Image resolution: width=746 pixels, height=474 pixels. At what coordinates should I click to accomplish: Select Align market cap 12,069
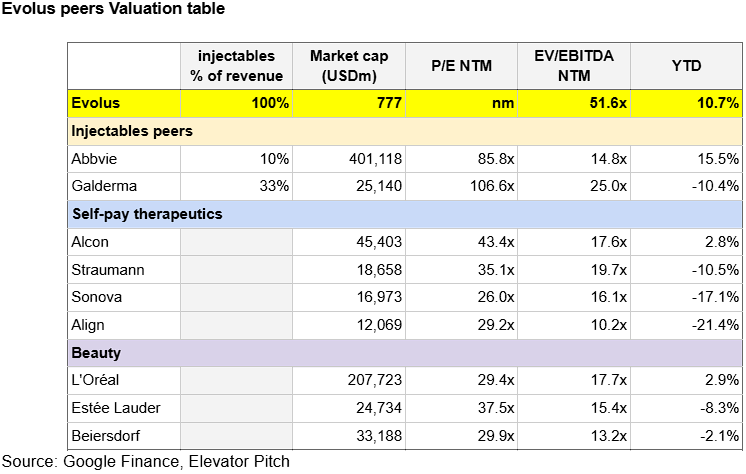(x=379, y=325)
